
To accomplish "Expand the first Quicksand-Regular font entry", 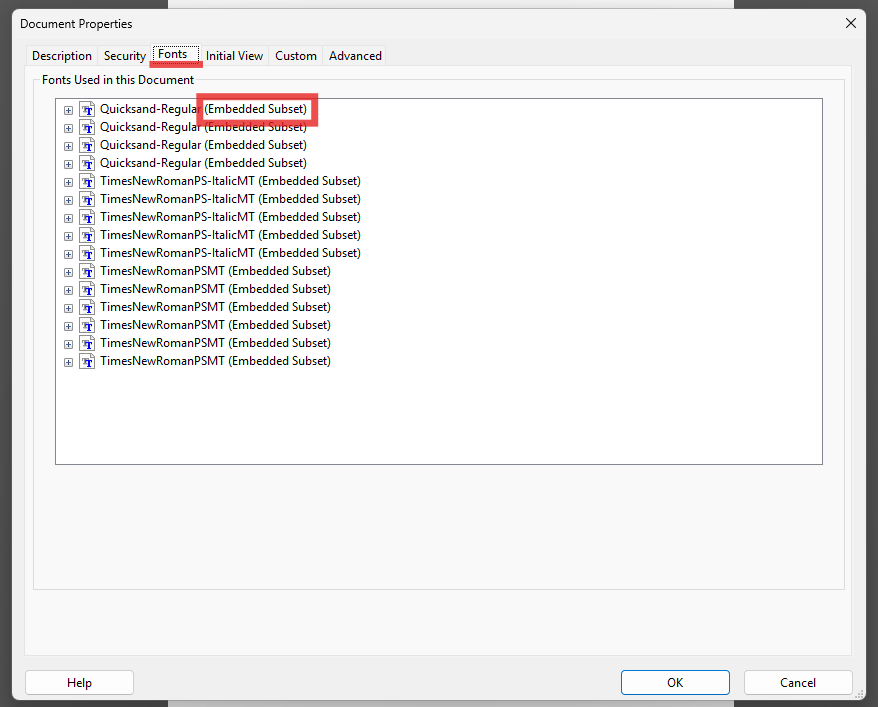I will click(68, 110).
